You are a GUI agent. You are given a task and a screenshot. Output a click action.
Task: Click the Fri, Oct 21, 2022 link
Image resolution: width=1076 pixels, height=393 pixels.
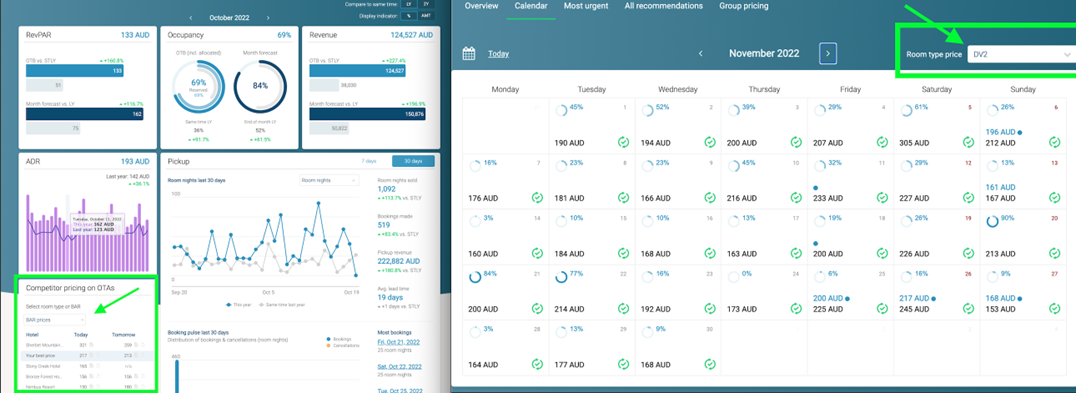(x=397, y=342)
